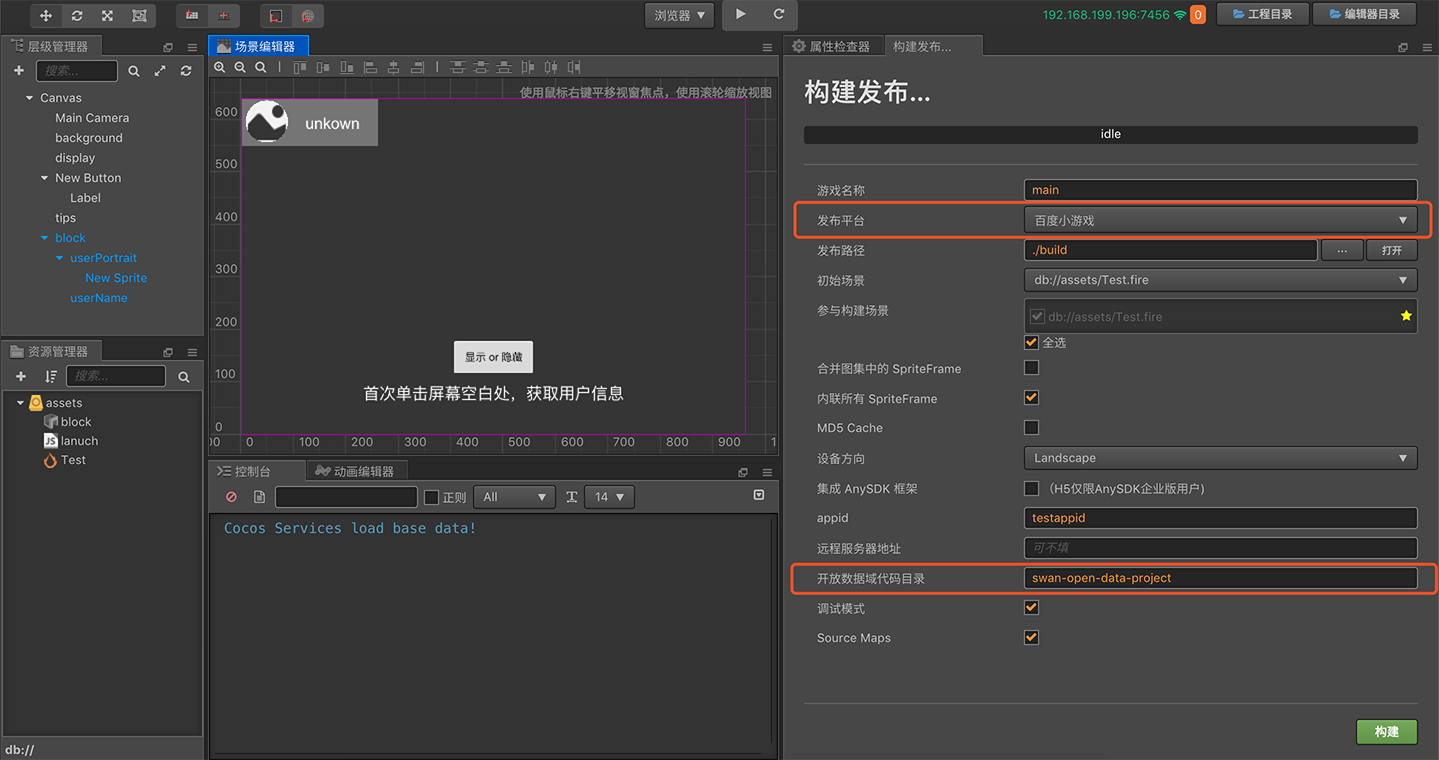The image size is (1439, 760).
Task: Reset scene editor zoom
Action: (x=260, y=67)
